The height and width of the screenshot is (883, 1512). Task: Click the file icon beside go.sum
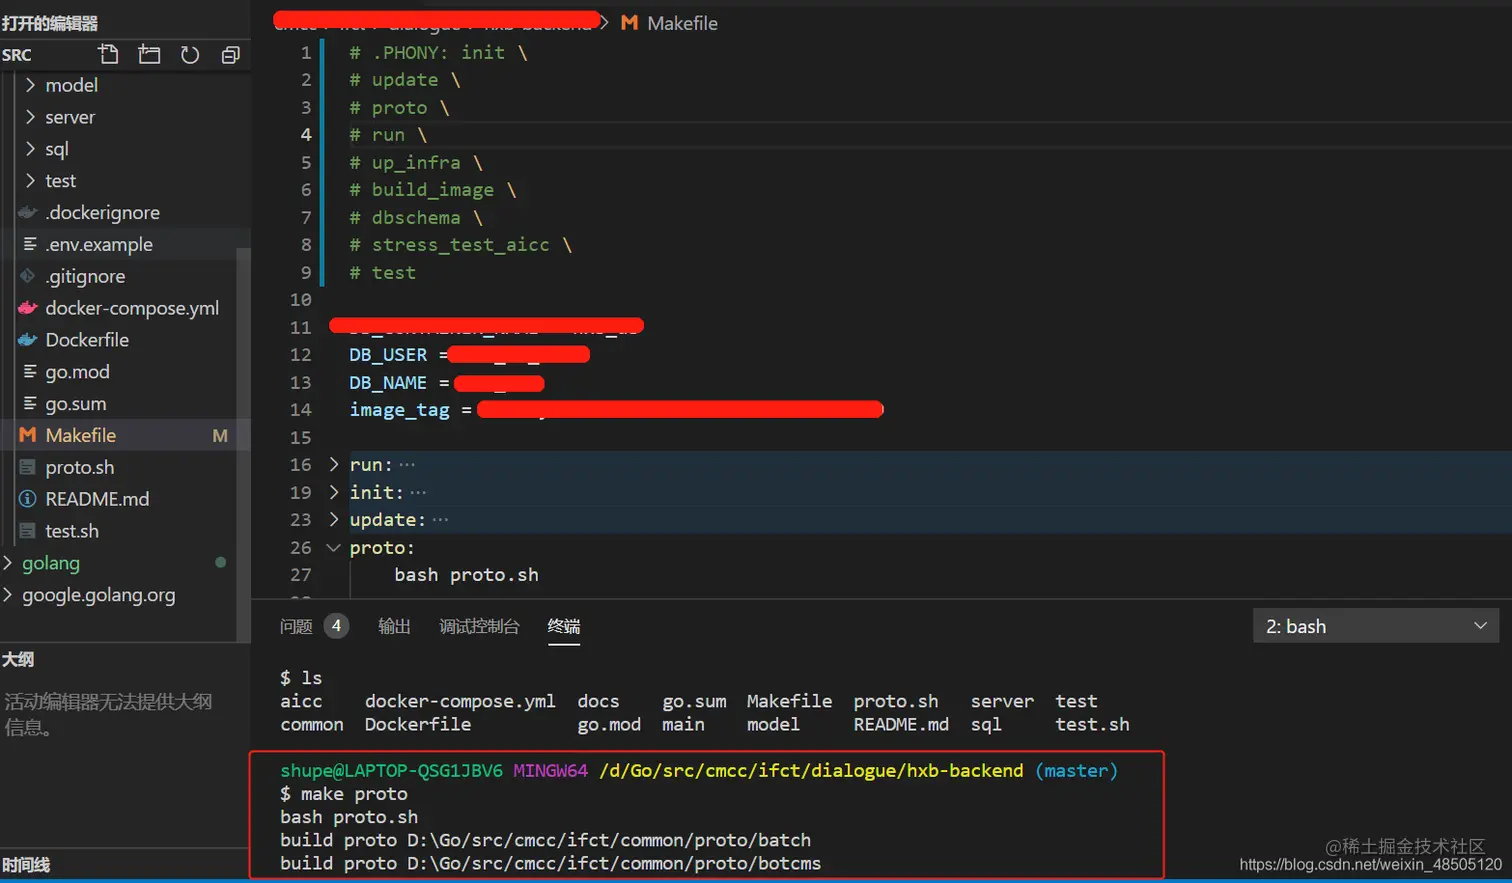[30, 403]
